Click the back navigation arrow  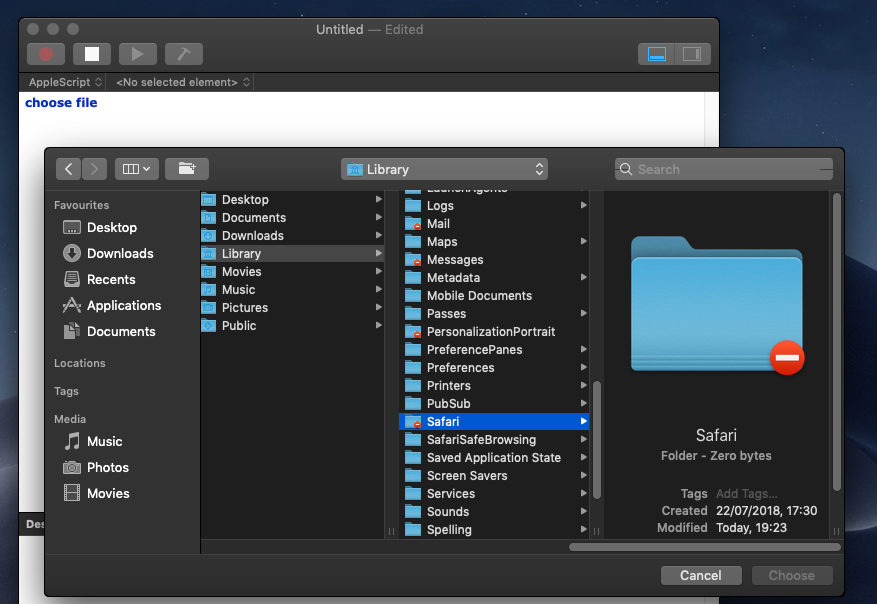(68, 169)
